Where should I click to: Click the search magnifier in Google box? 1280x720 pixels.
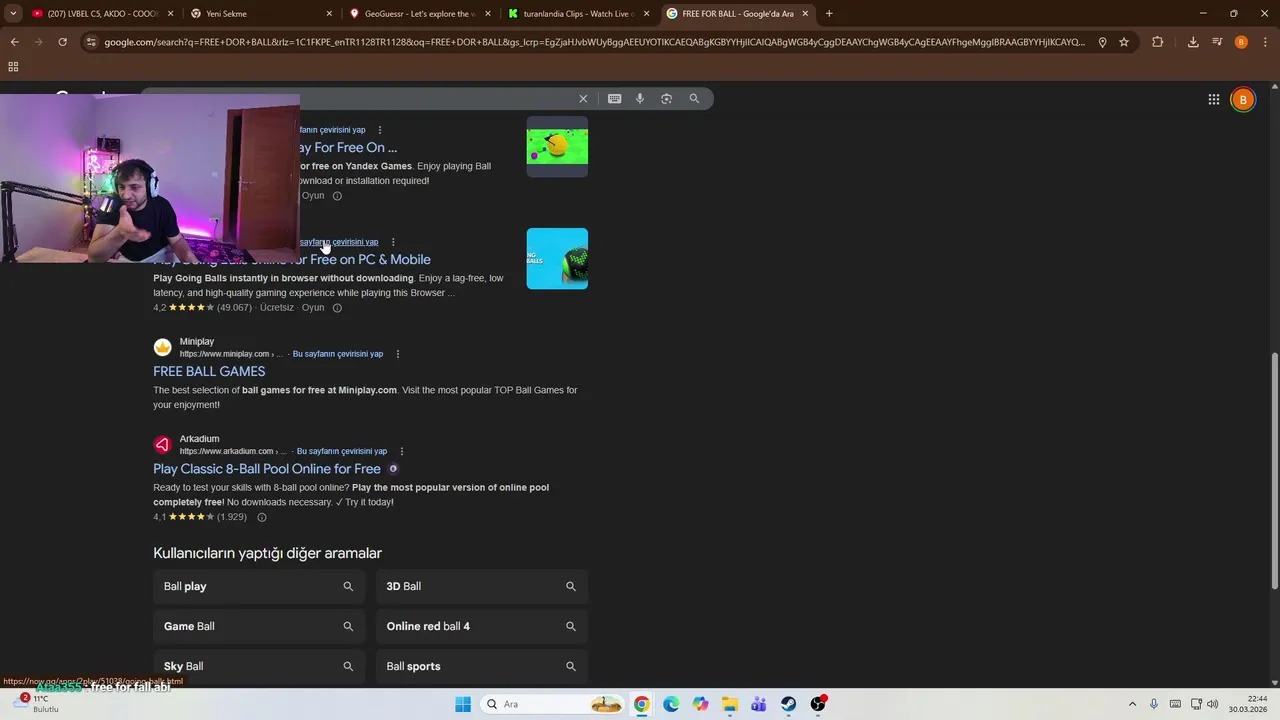coord(694,99)
